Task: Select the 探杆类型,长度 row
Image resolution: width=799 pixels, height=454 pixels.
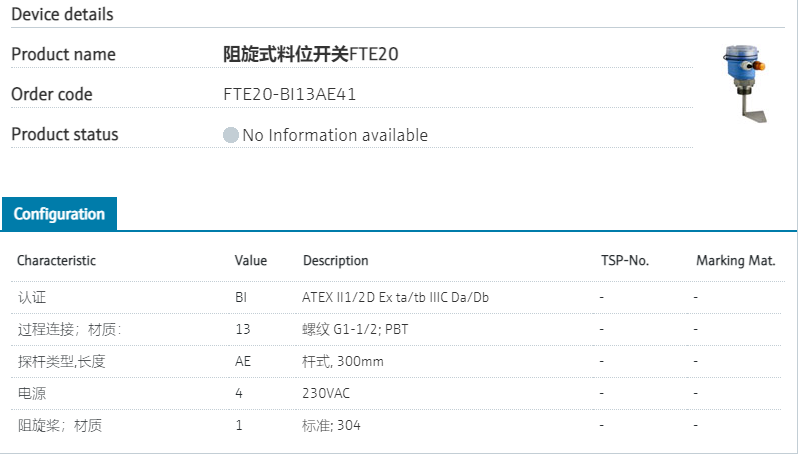Action: tap(62, 361)
